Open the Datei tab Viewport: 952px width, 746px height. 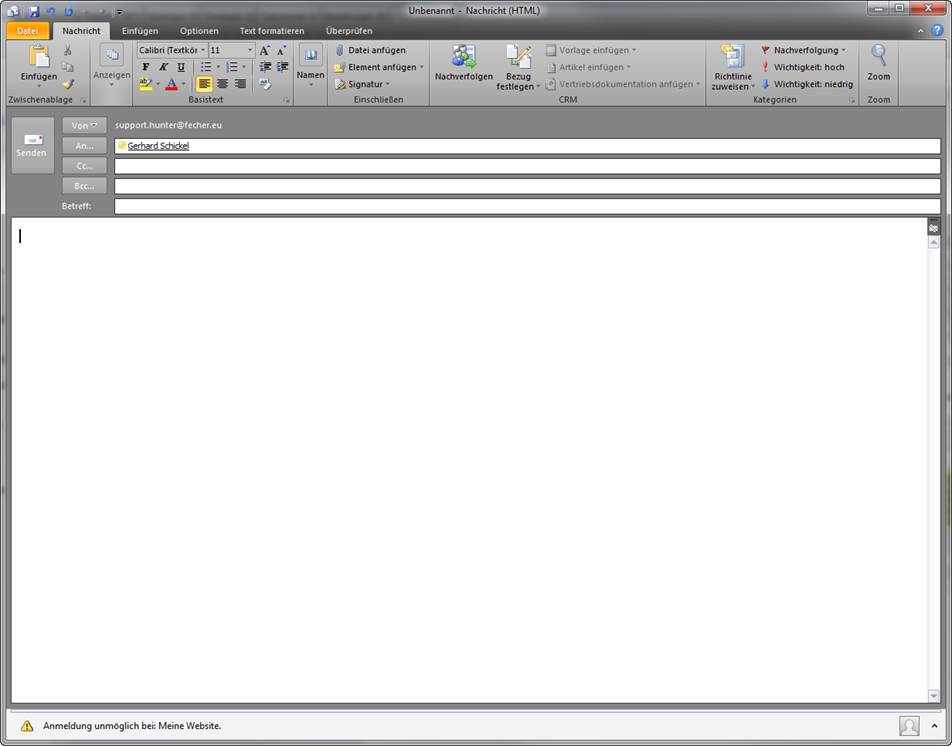[x=27, y=31]
